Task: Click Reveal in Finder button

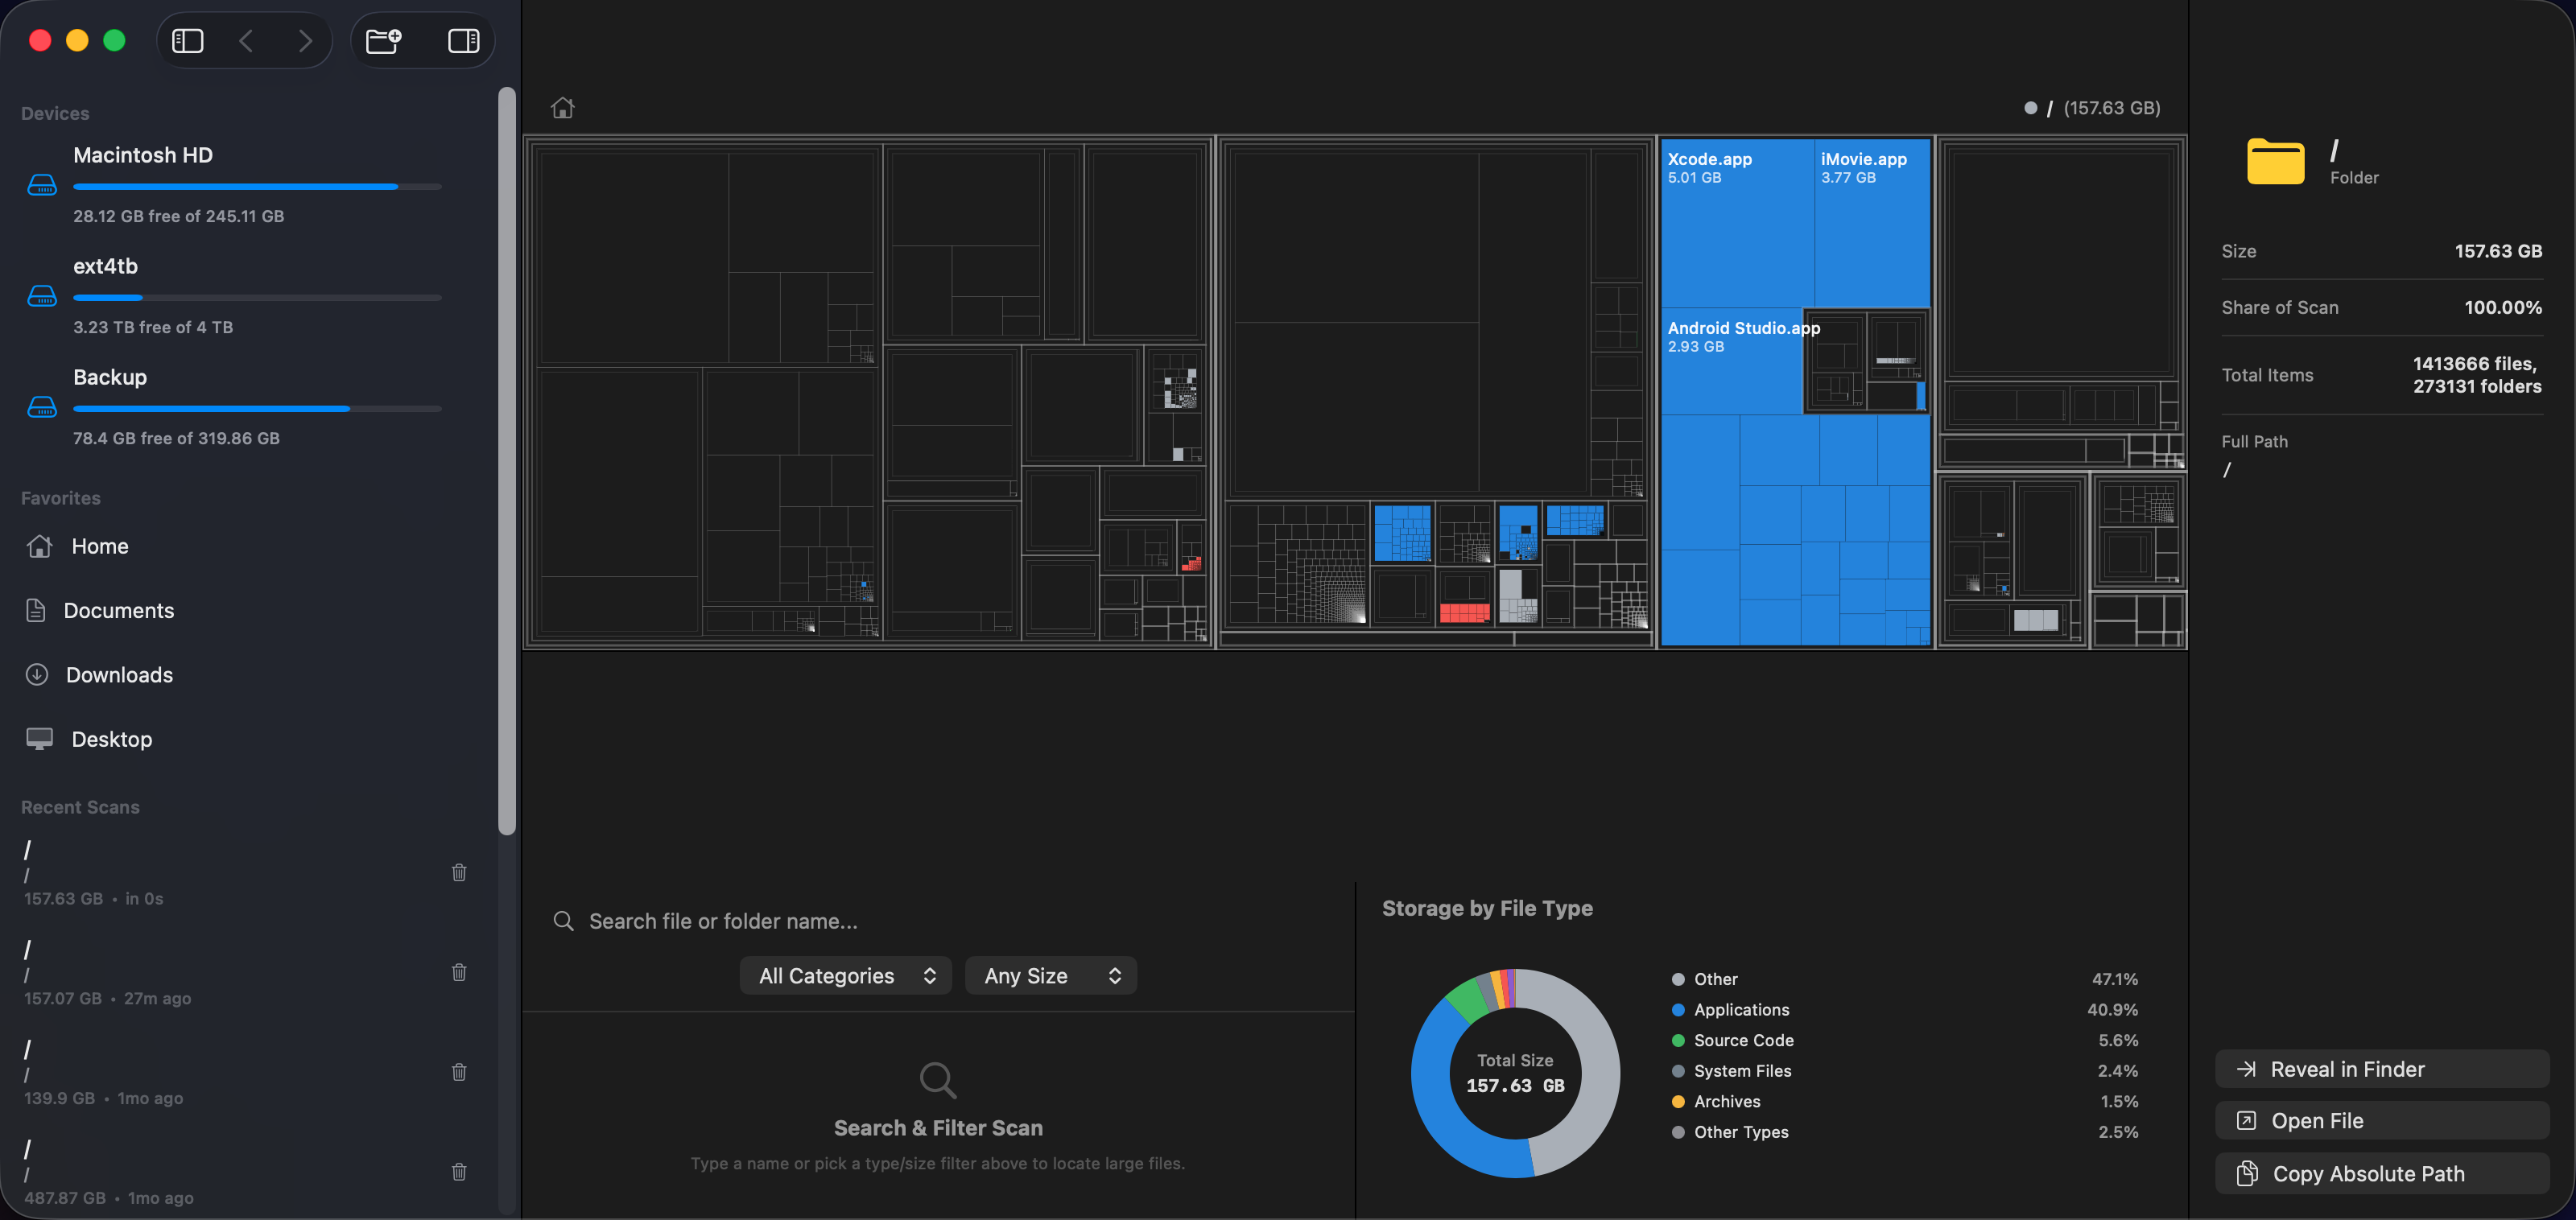Action: point(2382,1069)
